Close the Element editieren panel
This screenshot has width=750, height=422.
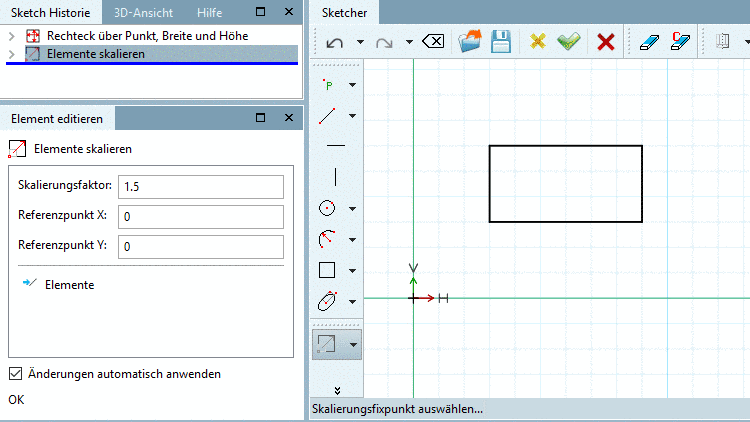tap(289, 117)
